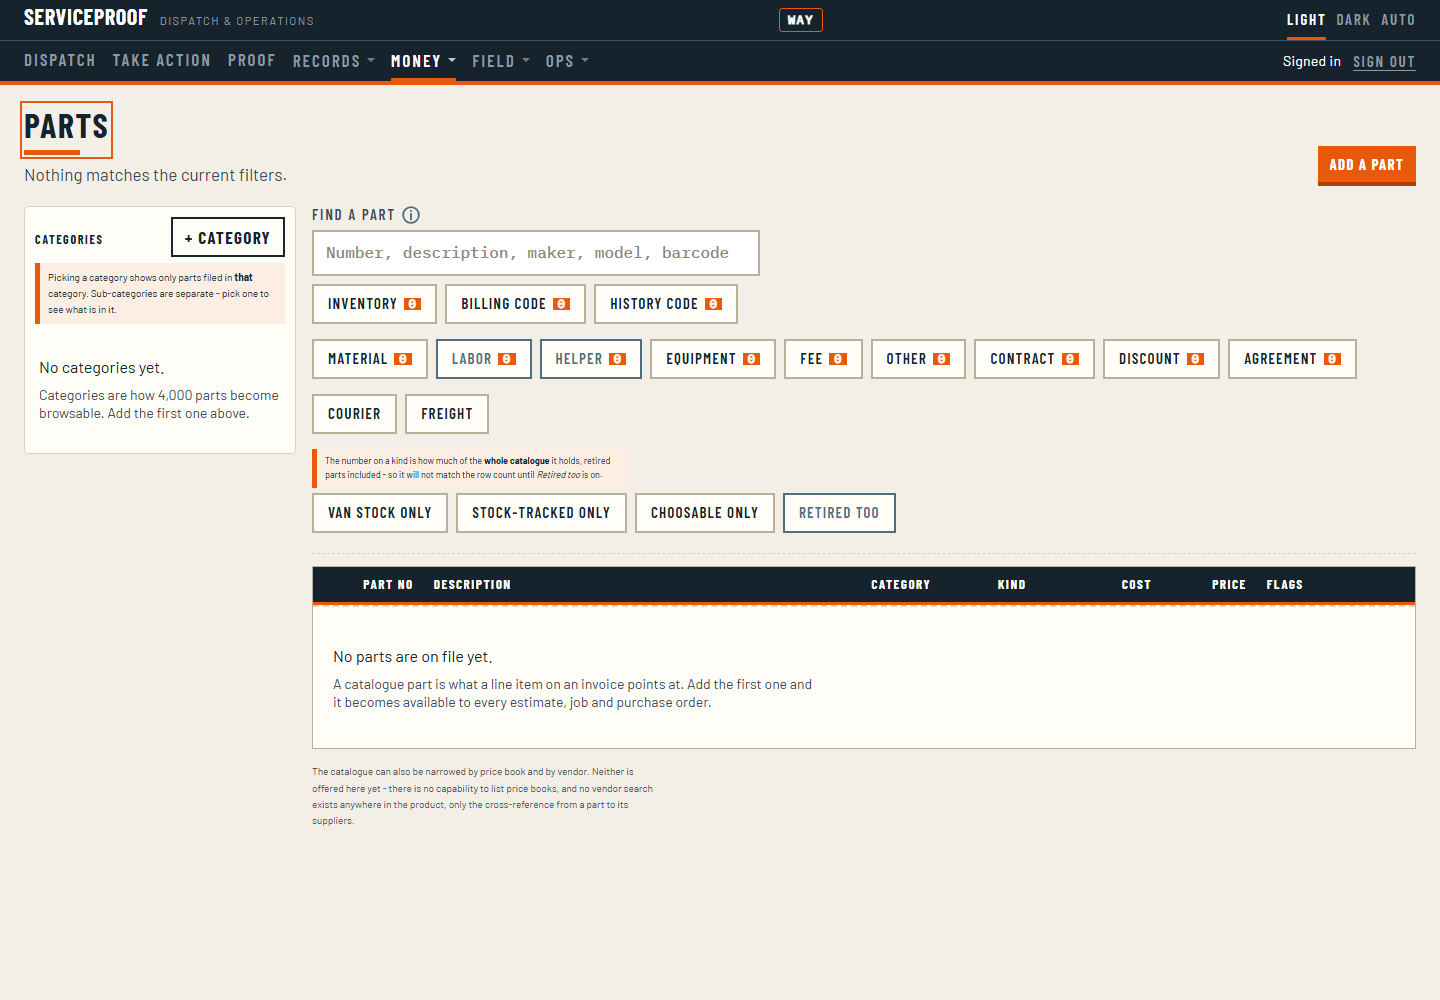The image size is (1440, 1000).
Task: Toggle the Fee kind filter
Action: coord(823,359)
